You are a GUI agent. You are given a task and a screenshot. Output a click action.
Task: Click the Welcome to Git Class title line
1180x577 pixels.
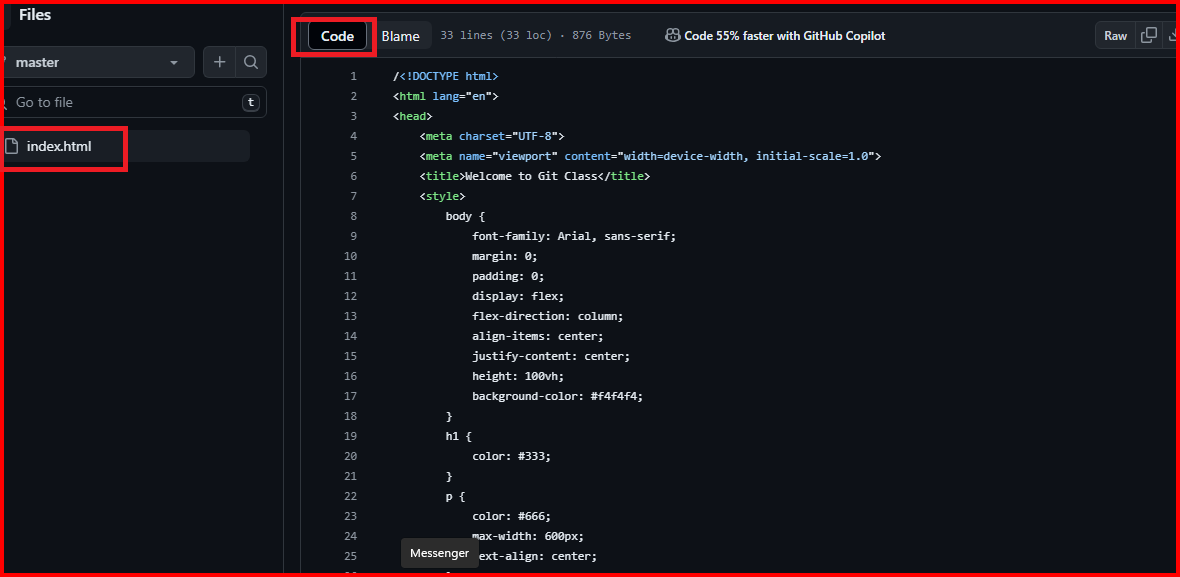pyautogui.click(x=534, y=176)
